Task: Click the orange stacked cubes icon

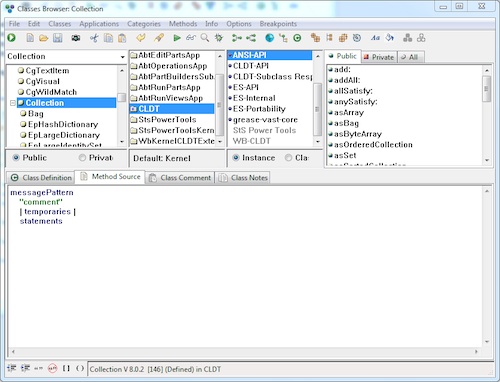Action: point(343,38)
